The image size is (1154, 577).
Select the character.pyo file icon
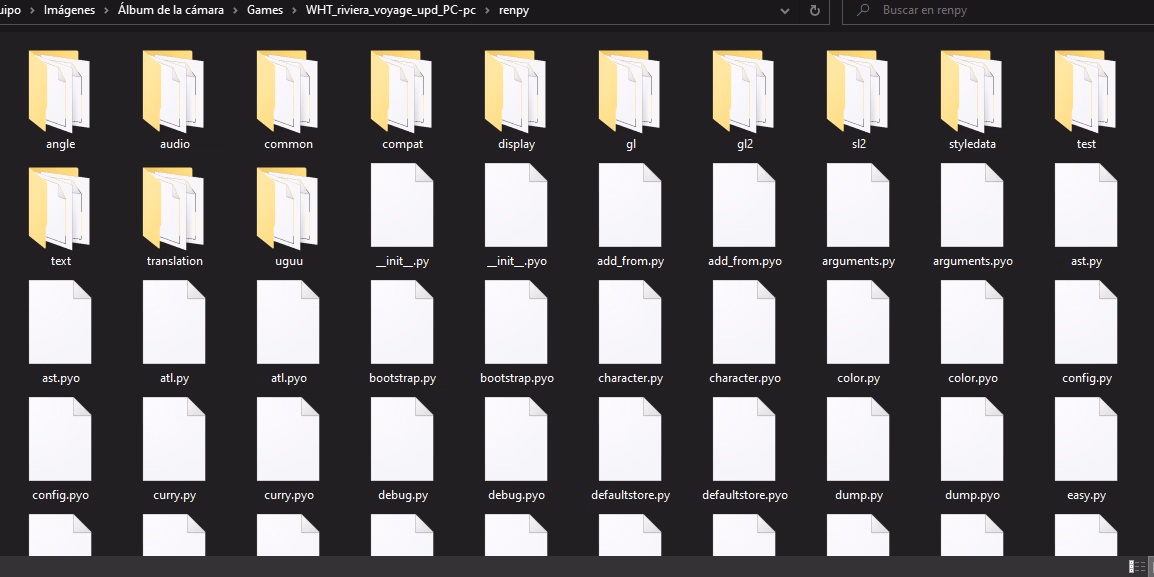[x=744, y=321]
